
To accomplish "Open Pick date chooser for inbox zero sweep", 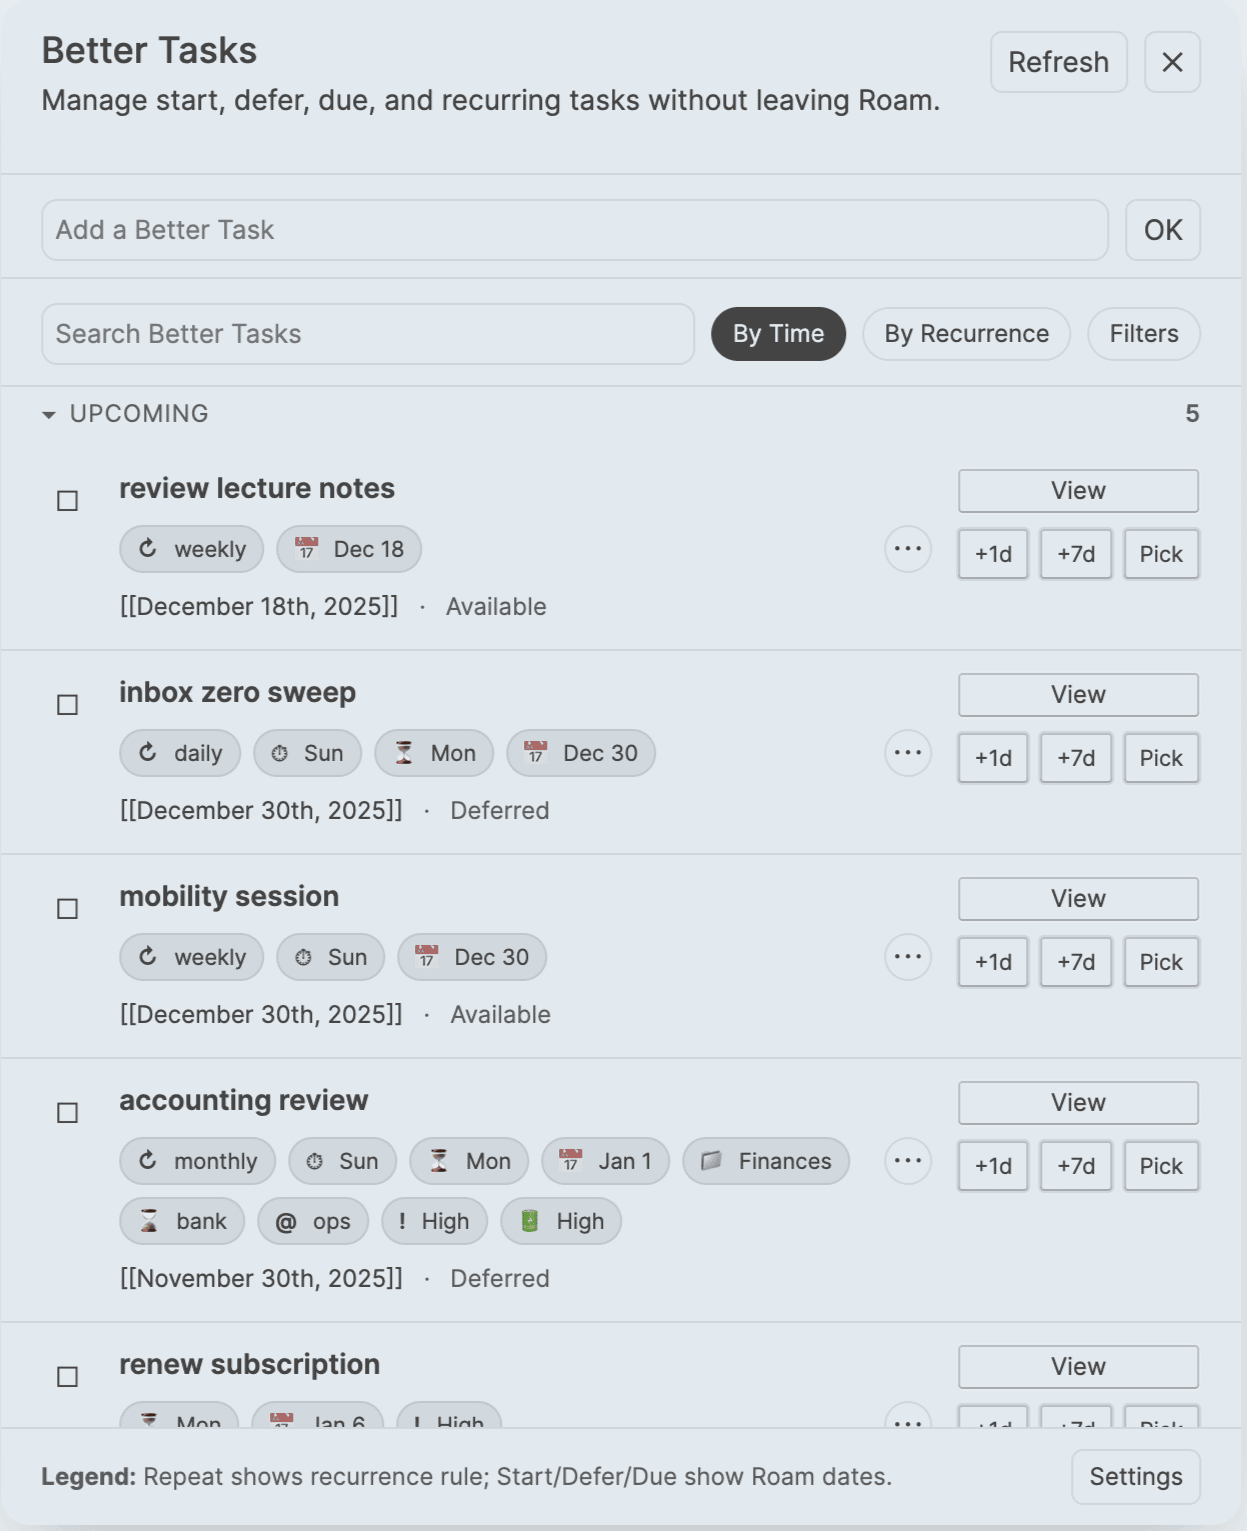I will click(x=1160, y=758).
